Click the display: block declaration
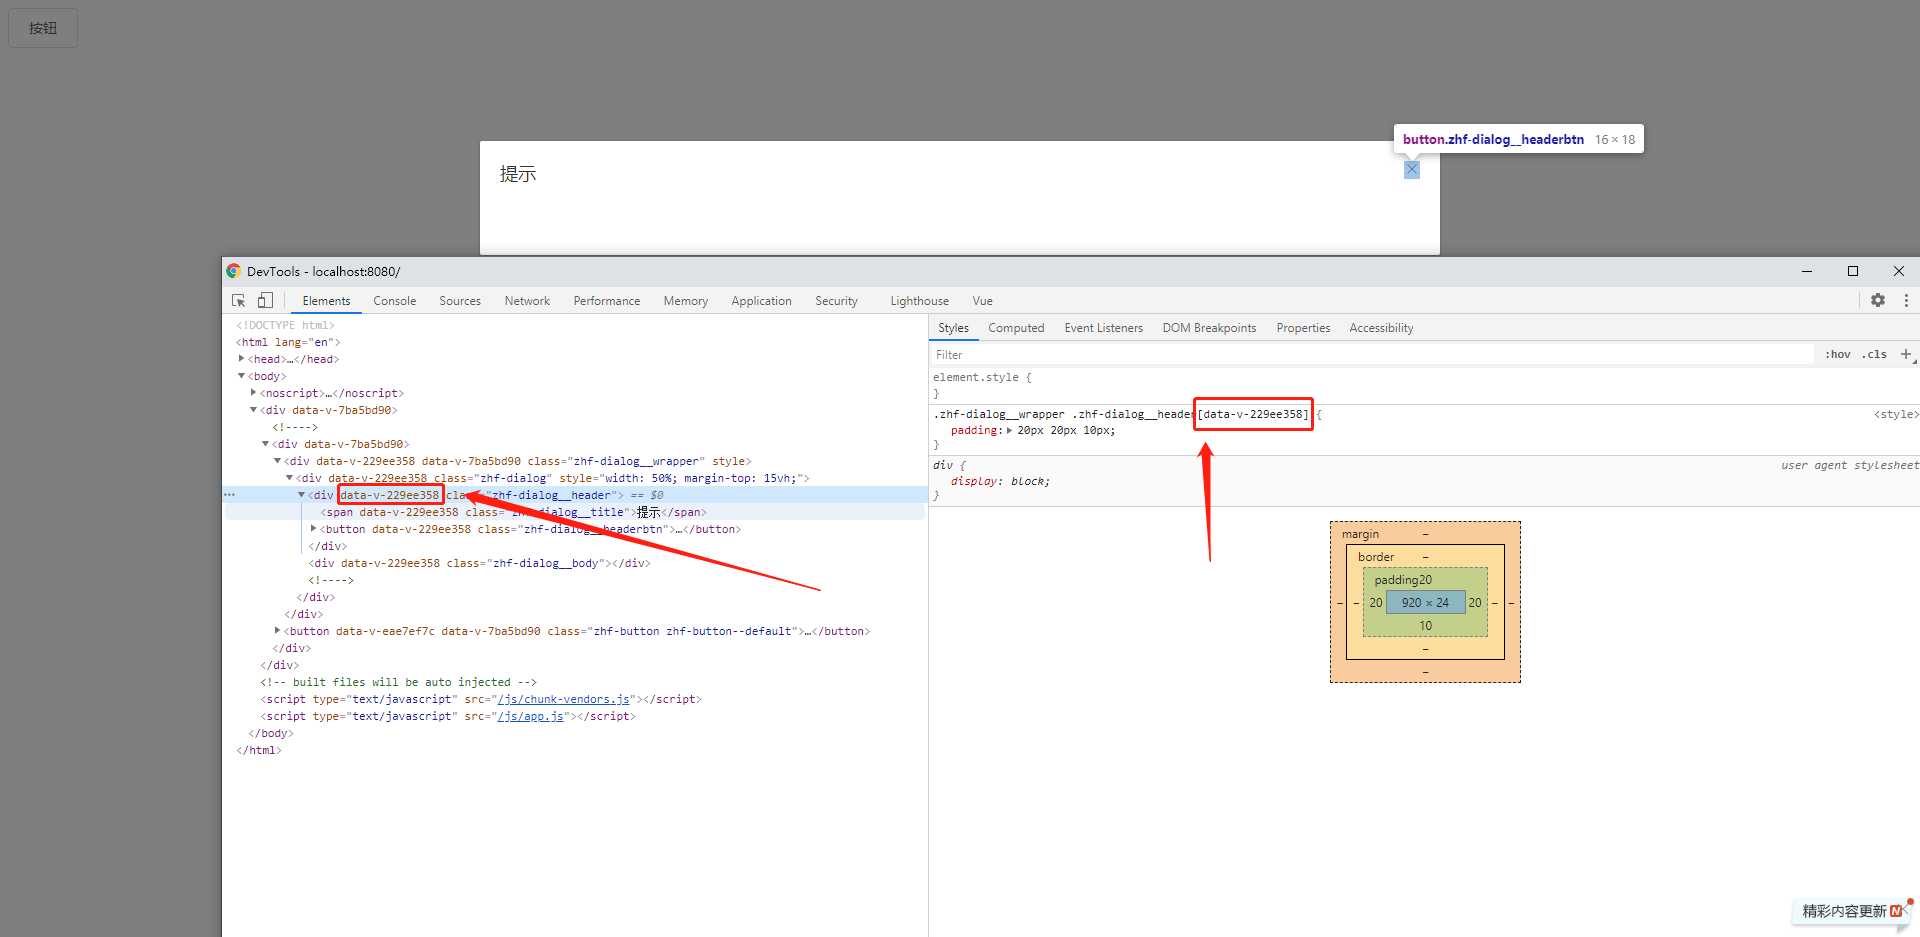This screenshot has width=1920, height=937. click(x=1000, y=481)
